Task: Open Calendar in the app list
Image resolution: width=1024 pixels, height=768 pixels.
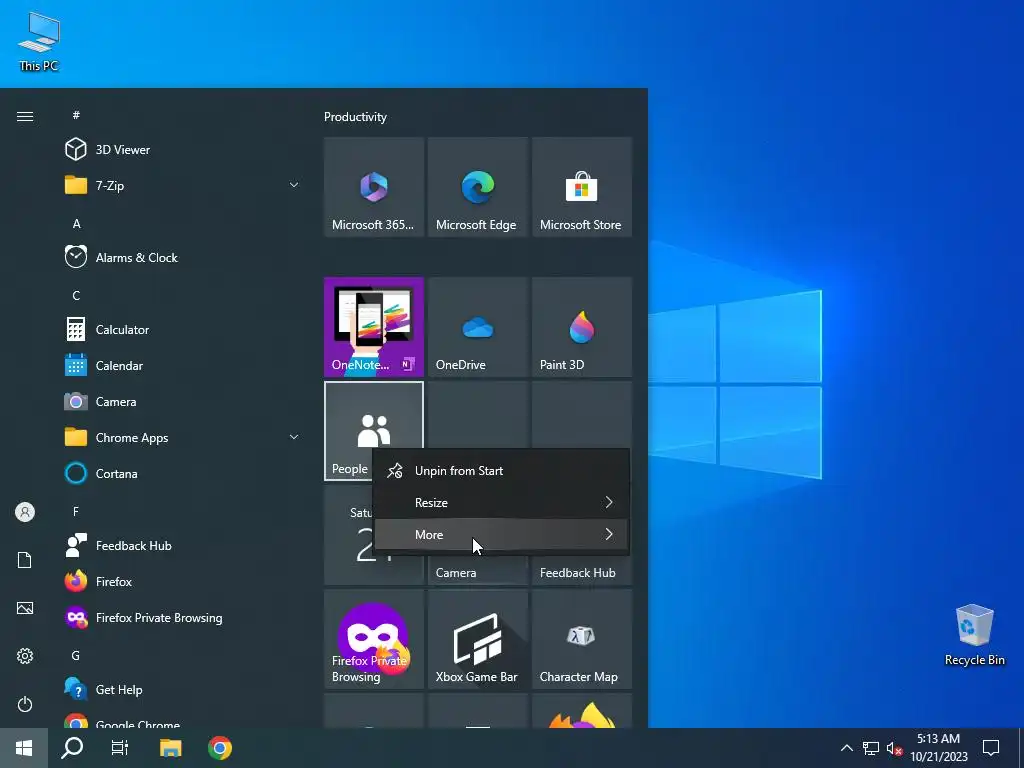Action: 182,366
